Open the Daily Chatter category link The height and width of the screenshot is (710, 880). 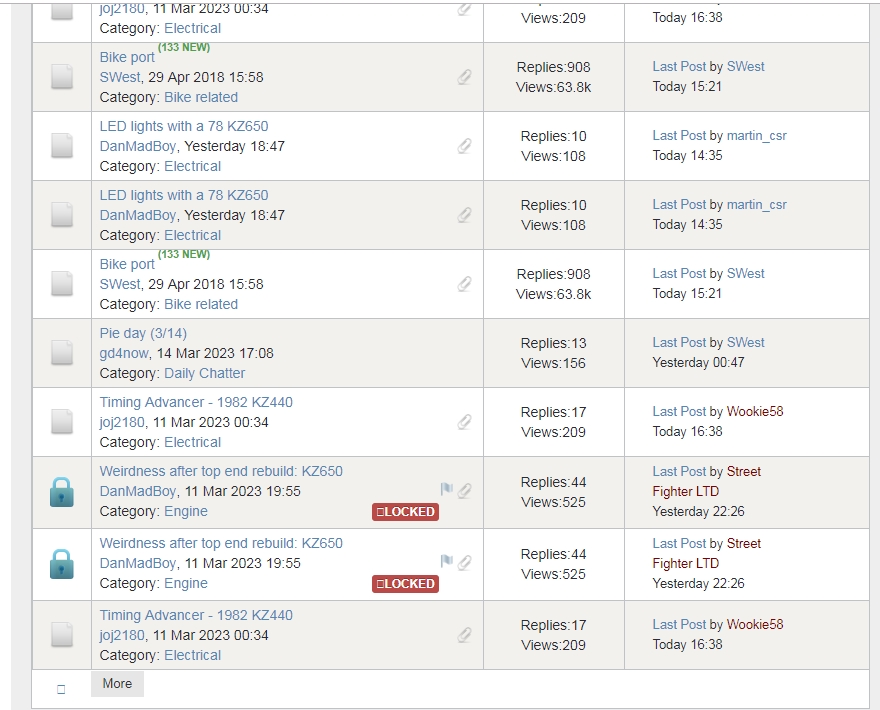[204, 373]
